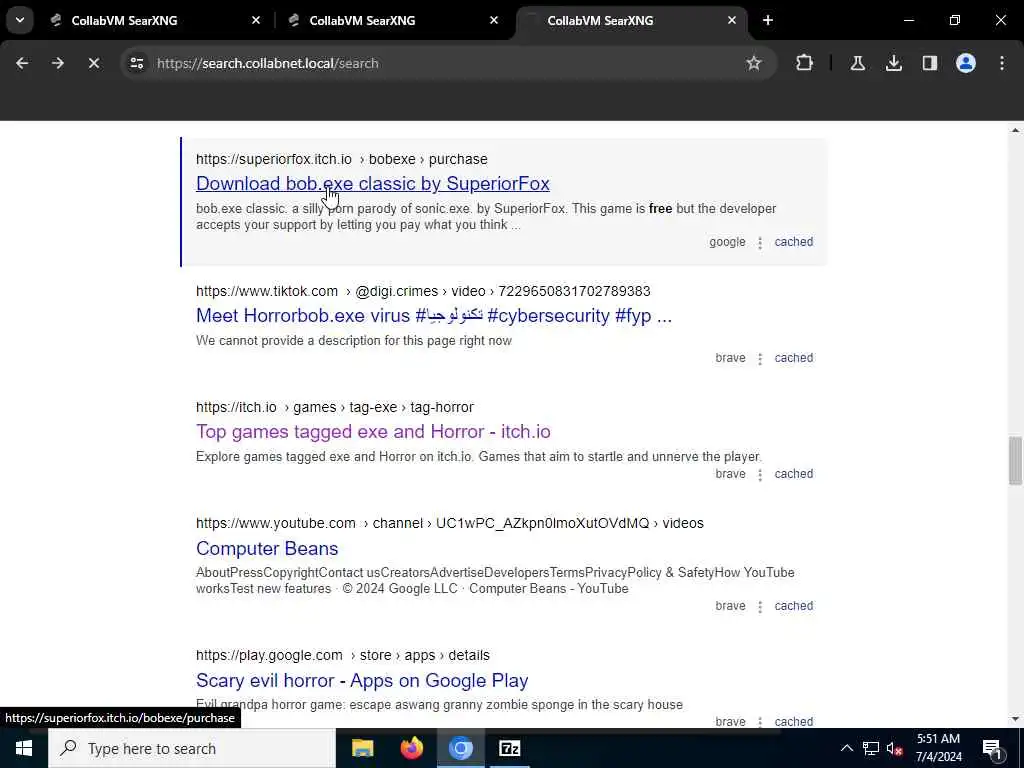Click the page vertical scrollbar thumb
The width and height of the screenshot is (1024, 768).
[1015, 461]
